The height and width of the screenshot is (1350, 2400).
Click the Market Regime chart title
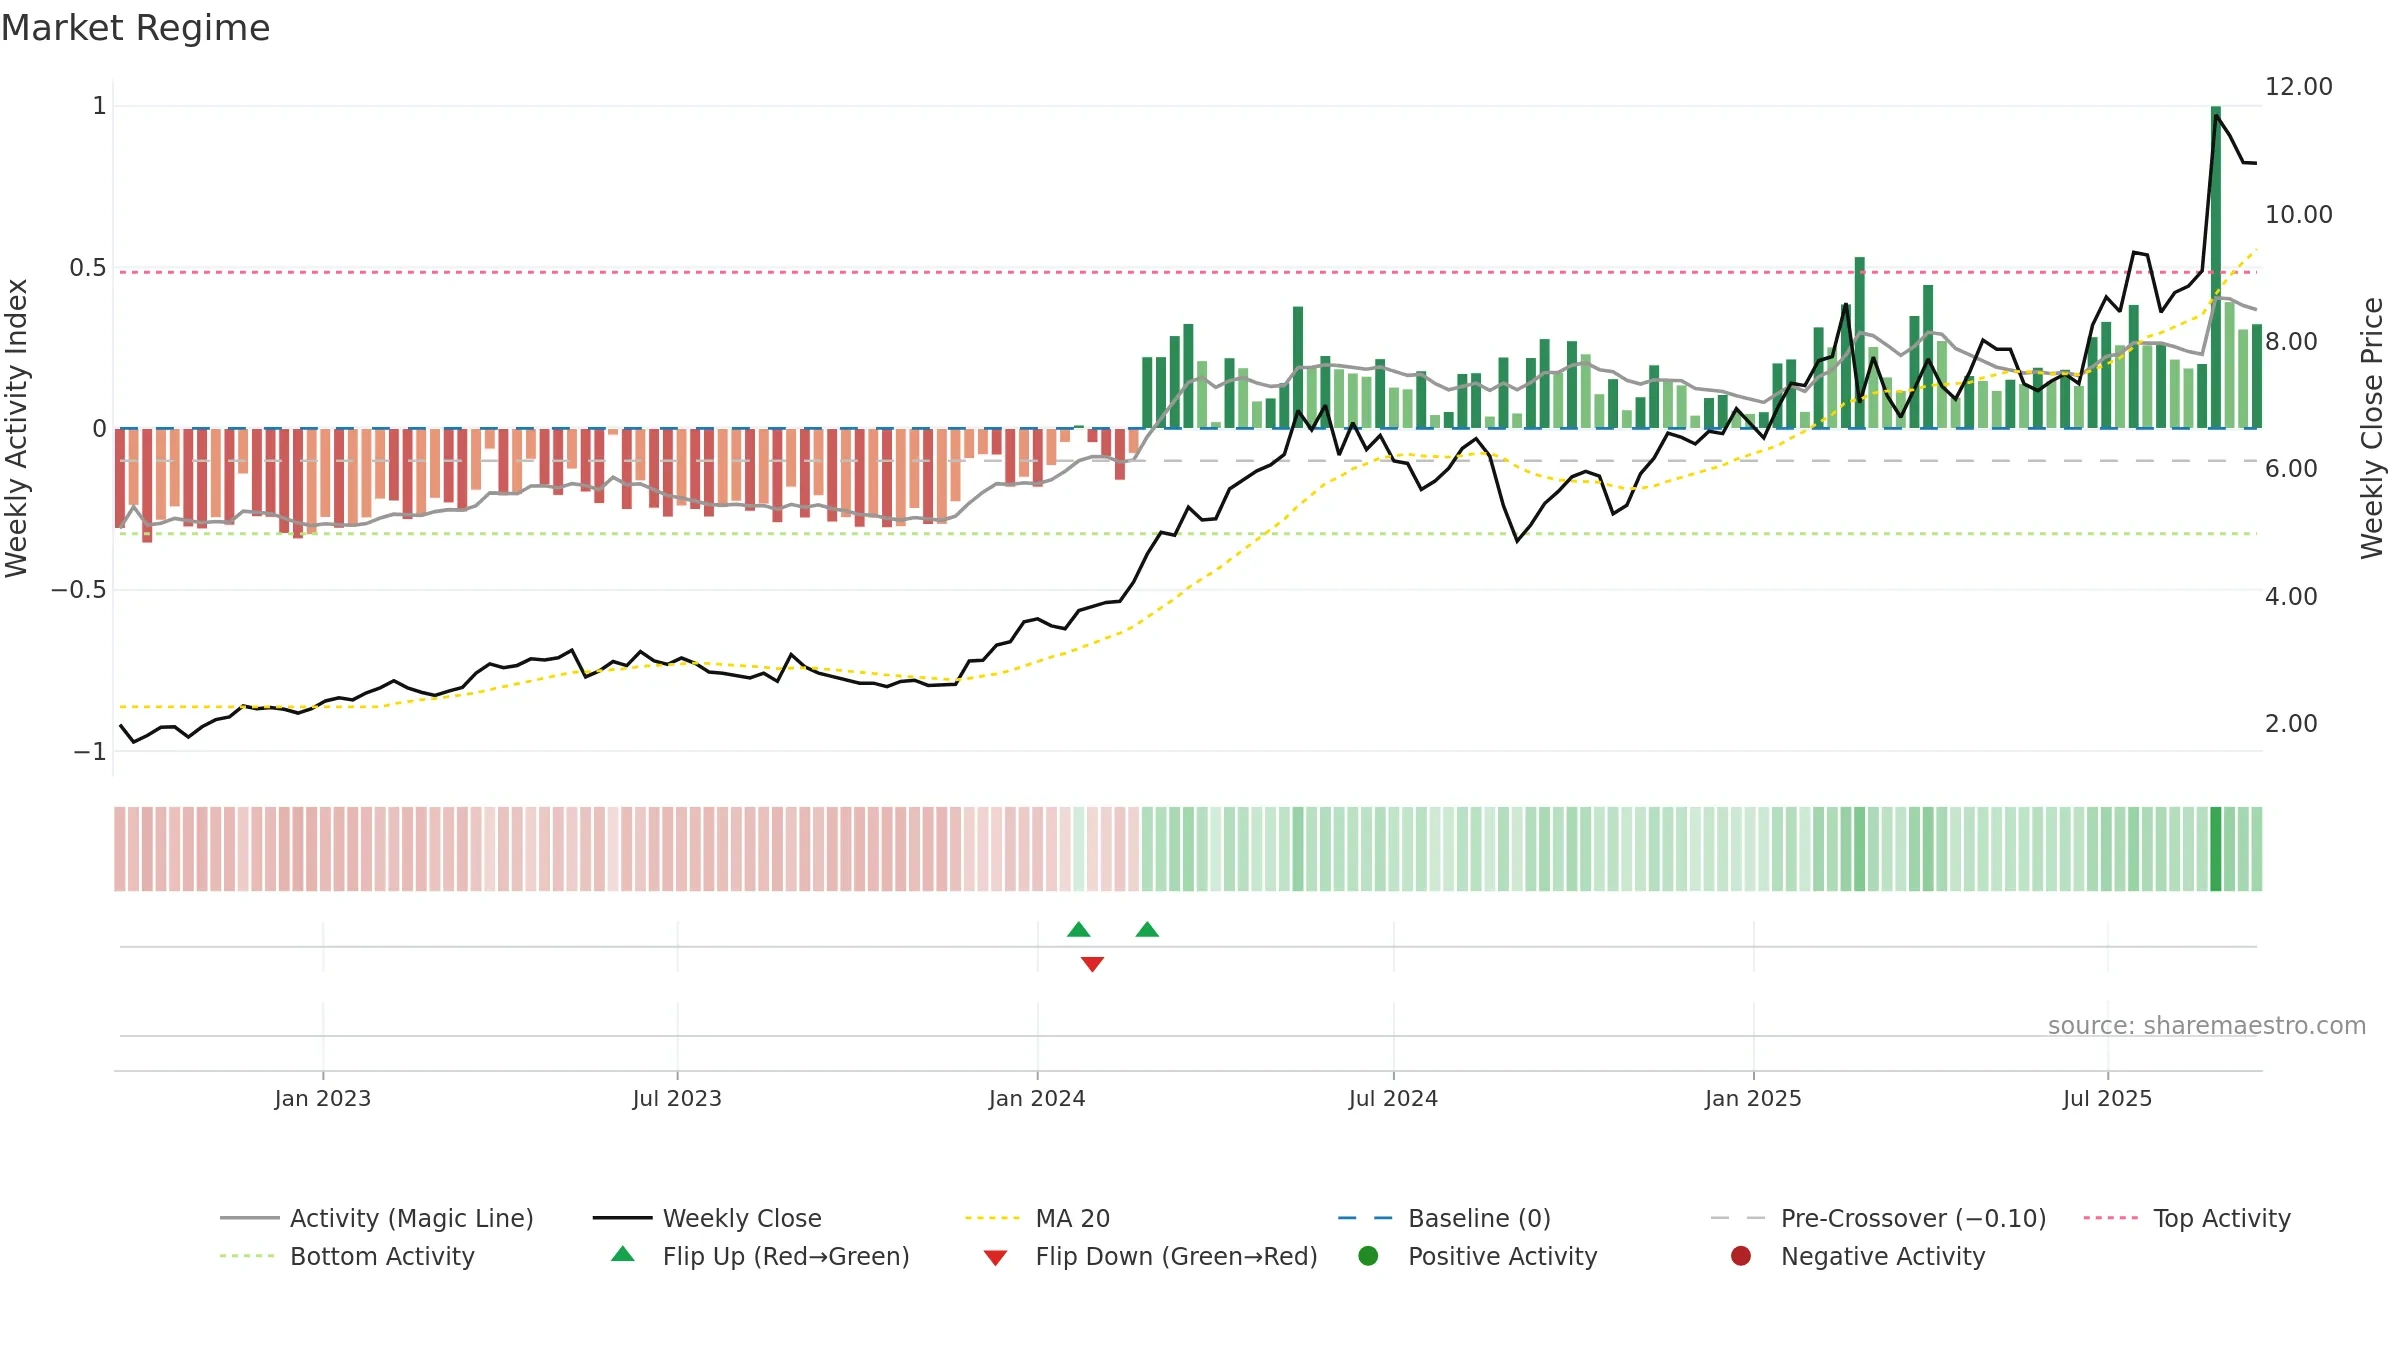(x=135, y=28)
